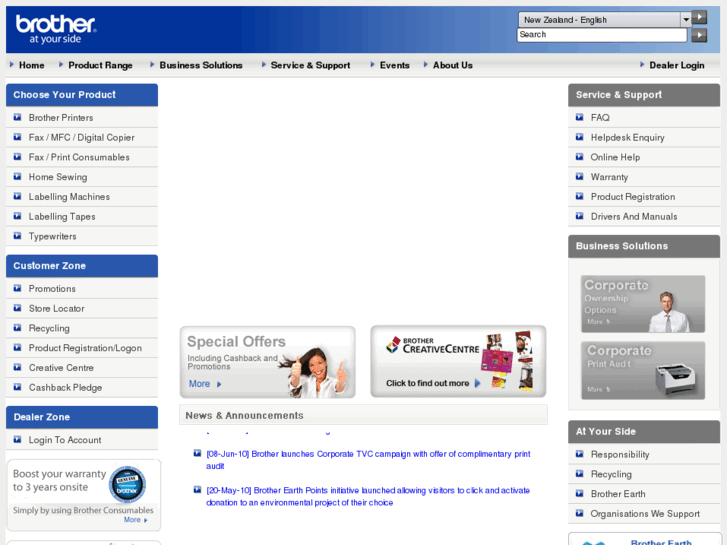
Task: Go to the Home menu item
Action: (x=32, y=65)
